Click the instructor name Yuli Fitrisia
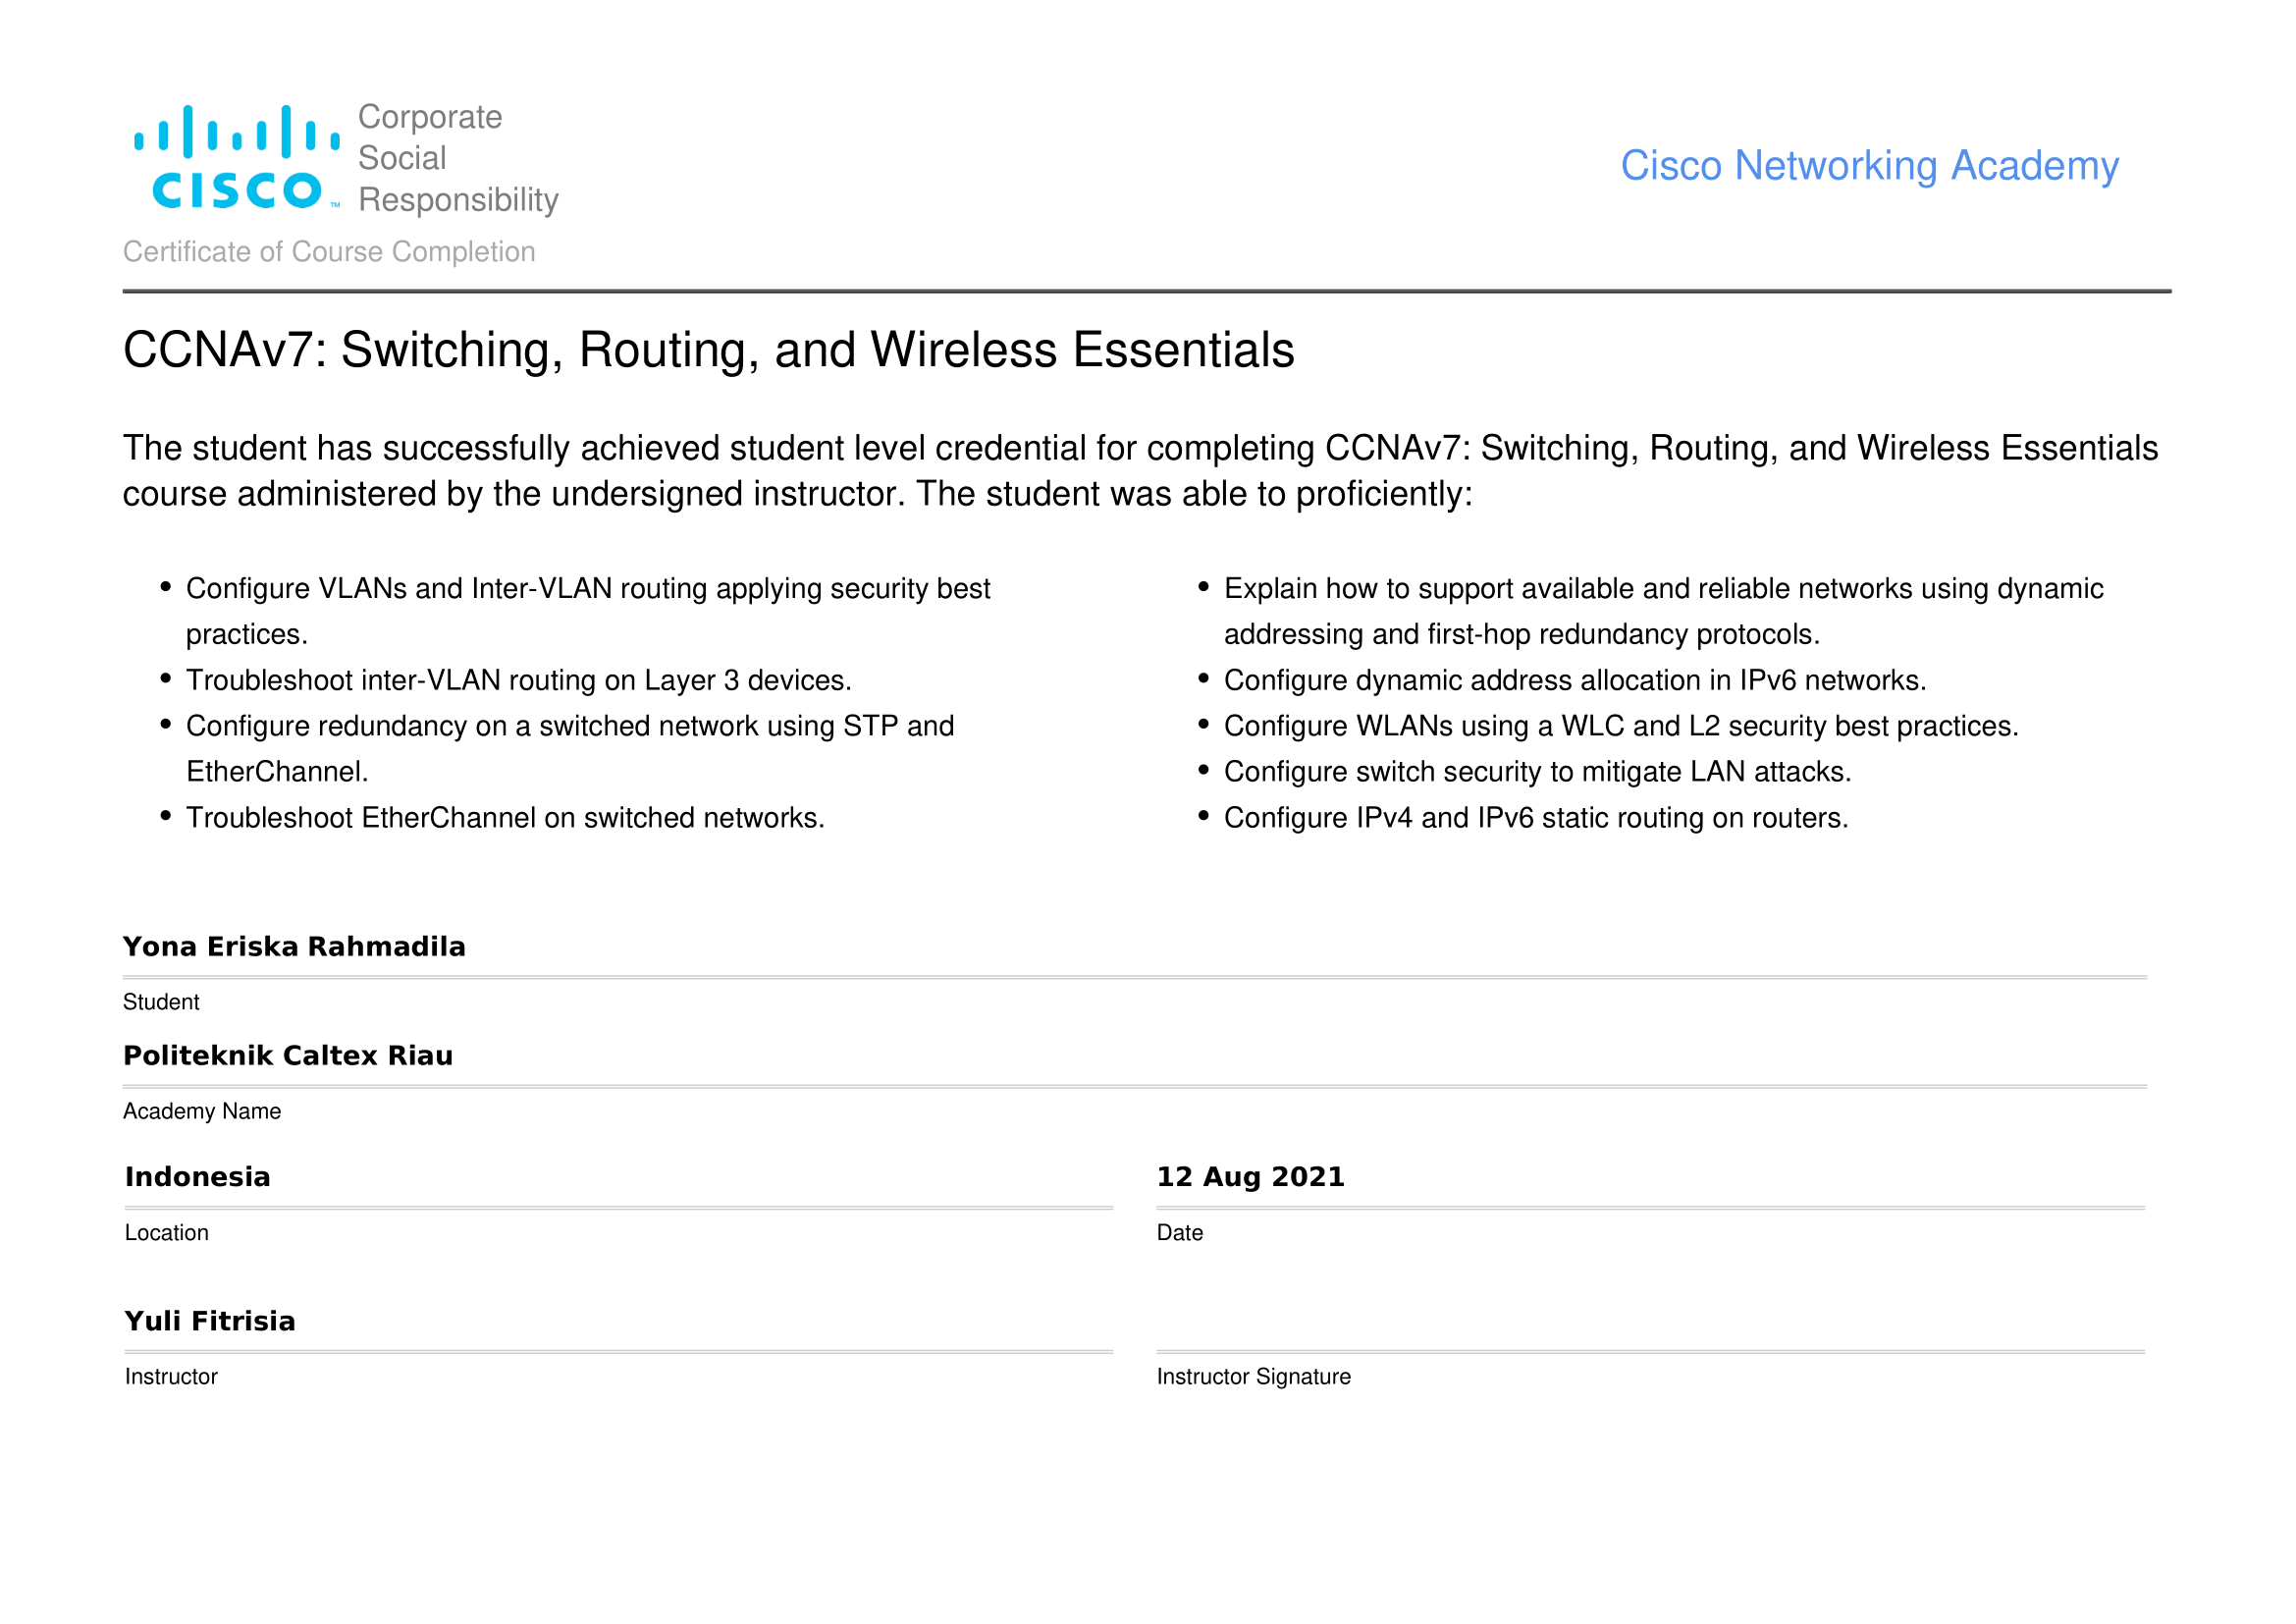The image size is (2296, 1624). coord(210,1321)
